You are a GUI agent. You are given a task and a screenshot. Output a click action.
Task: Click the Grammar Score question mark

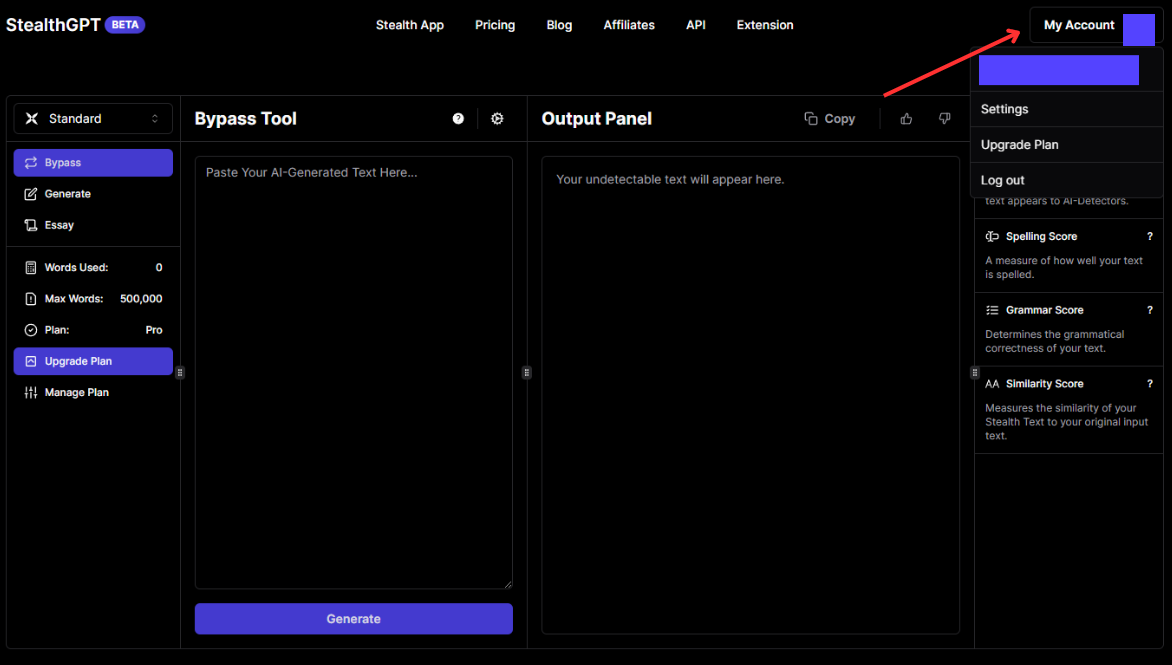click(x=1150, y=310)
